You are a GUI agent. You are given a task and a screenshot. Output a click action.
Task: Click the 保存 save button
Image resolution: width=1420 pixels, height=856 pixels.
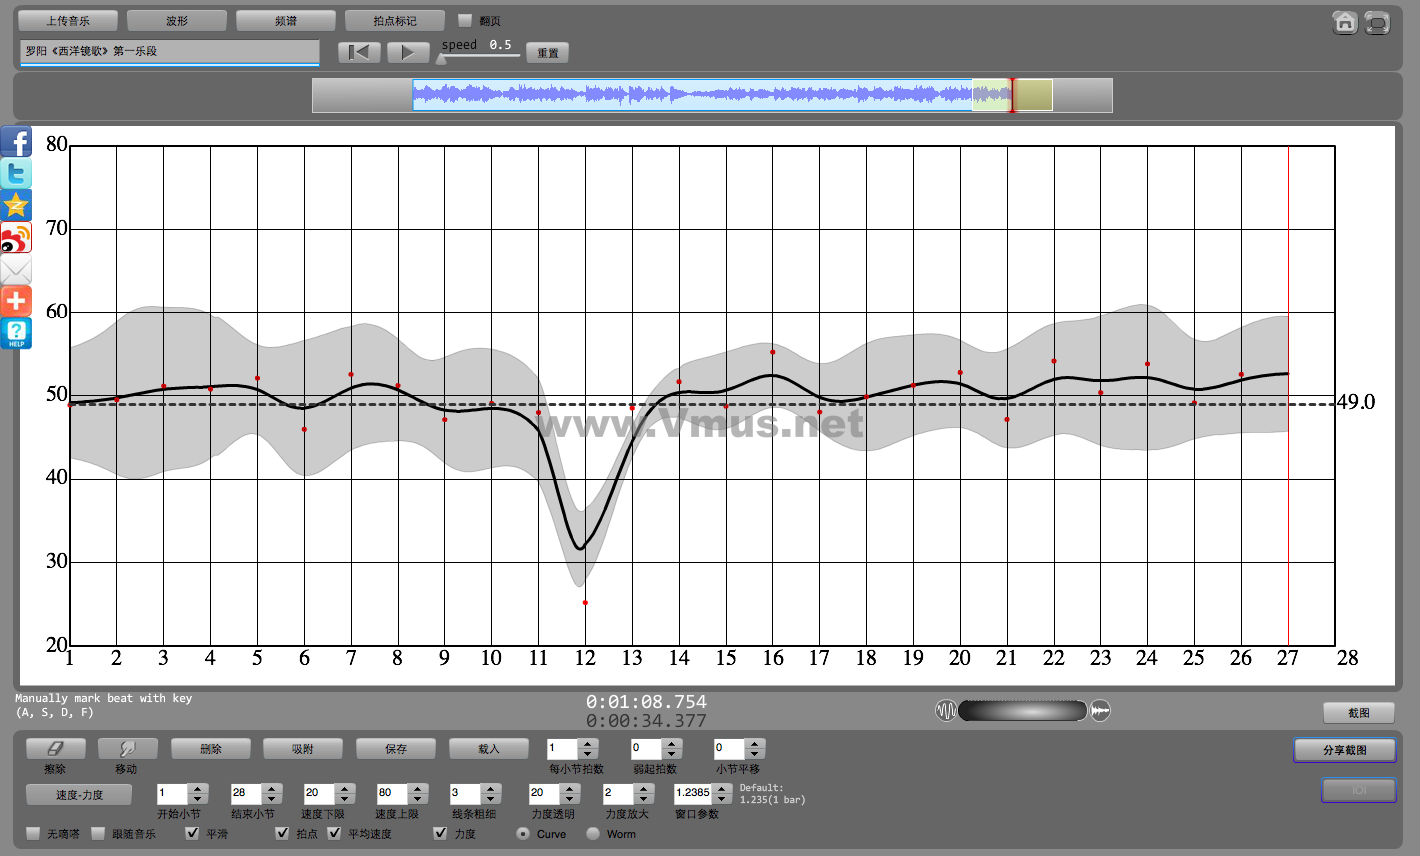396,748
